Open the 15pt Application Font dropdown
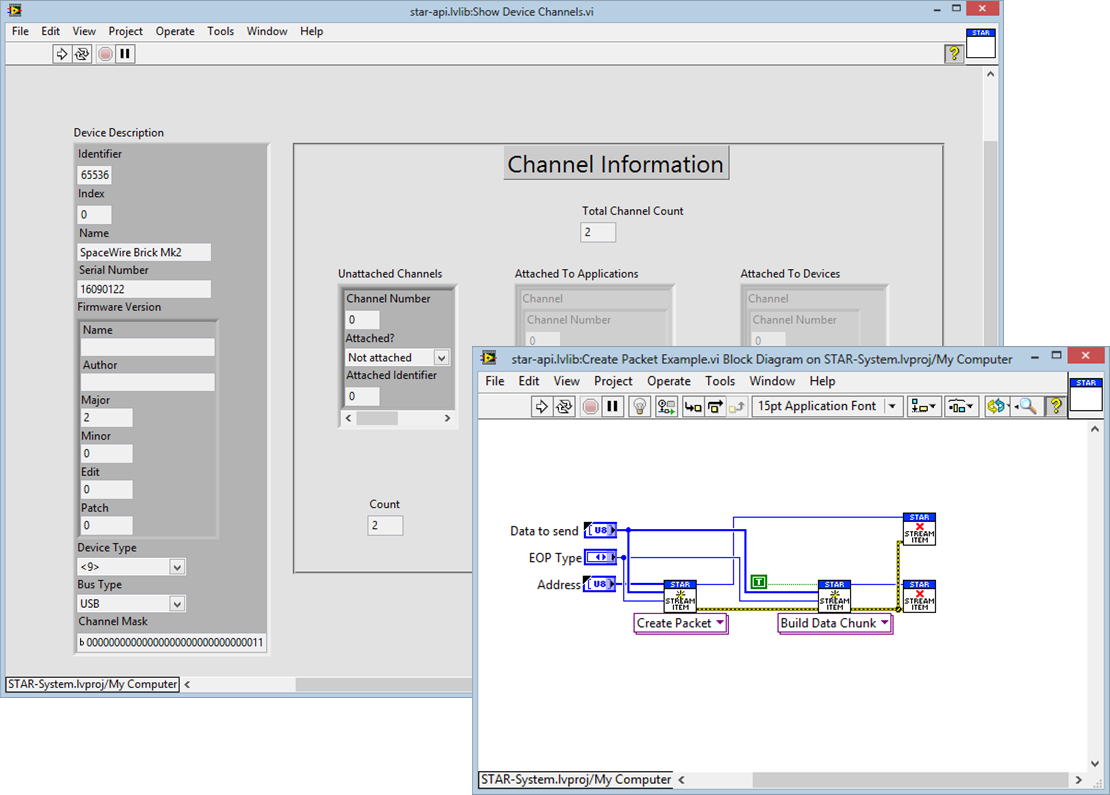Image resolution: width=1110 pixels, height=795 pixels. (x=827, y=406)
